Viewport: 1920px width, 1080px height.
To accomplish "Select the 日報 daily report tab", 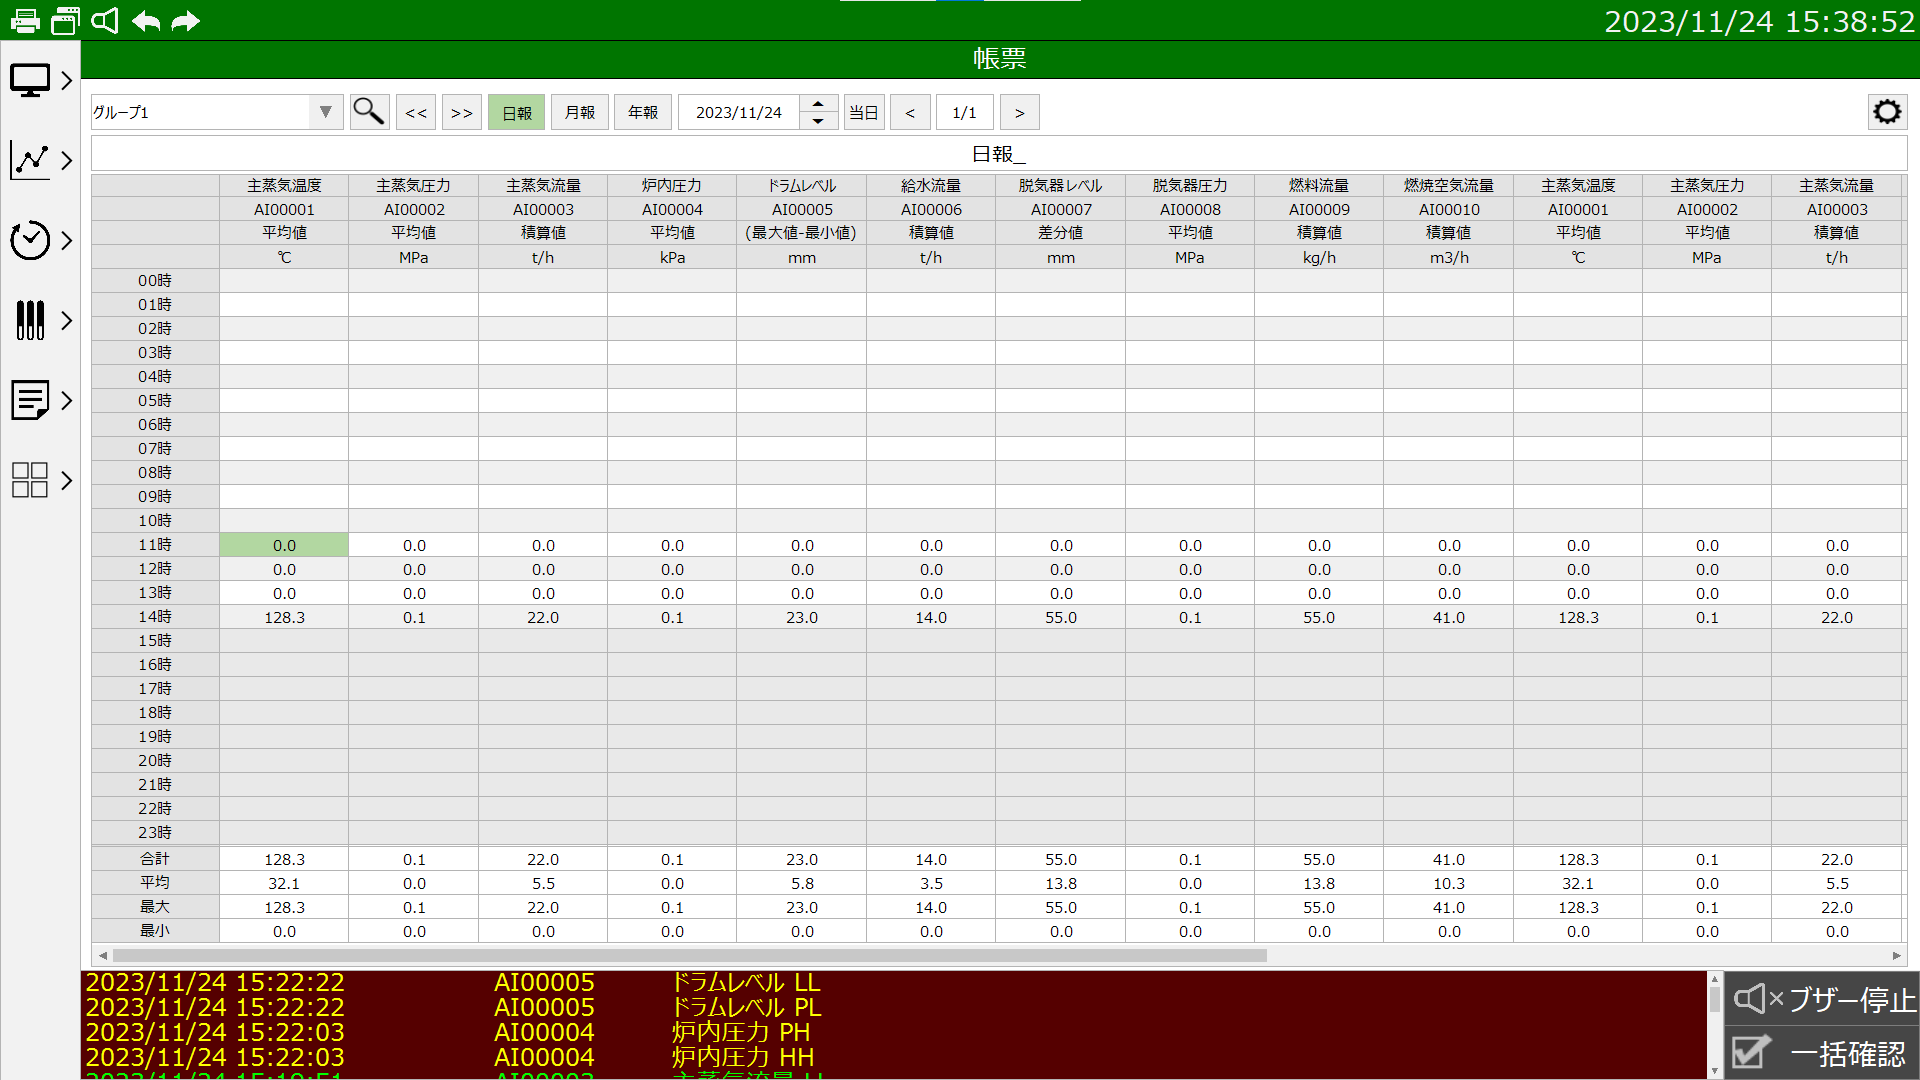I will (x=517, y=112).
